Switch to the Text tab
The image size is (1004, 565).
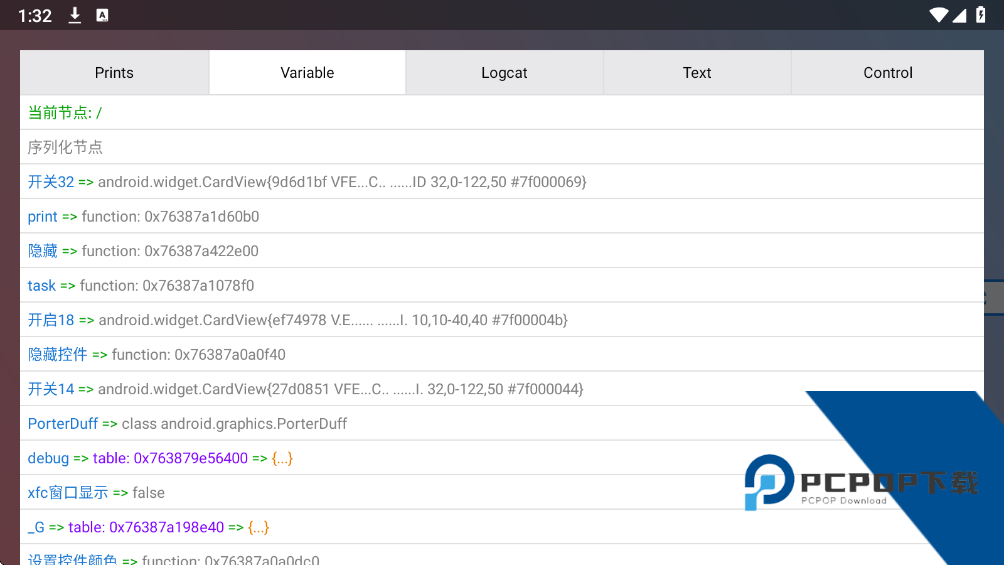pos(697,73)
